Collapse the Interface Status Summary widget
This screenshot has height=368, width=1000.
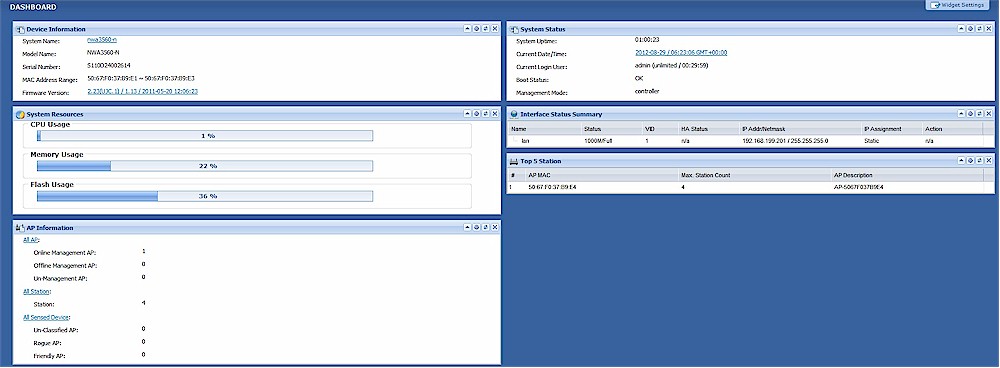pyautogui.click(x=961, y=114)
